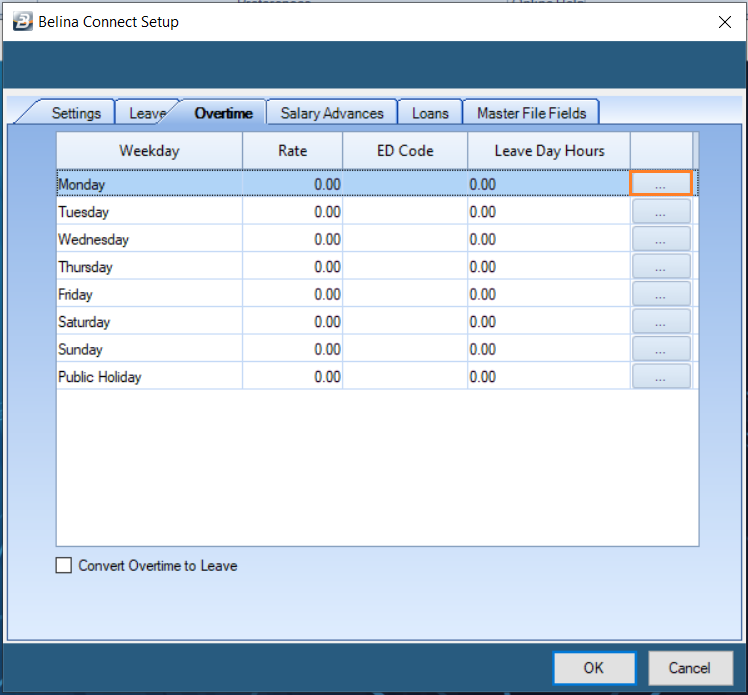
Task: Click the Belina Connect logo icon in the title bar
Action: [x=22, y=21]
